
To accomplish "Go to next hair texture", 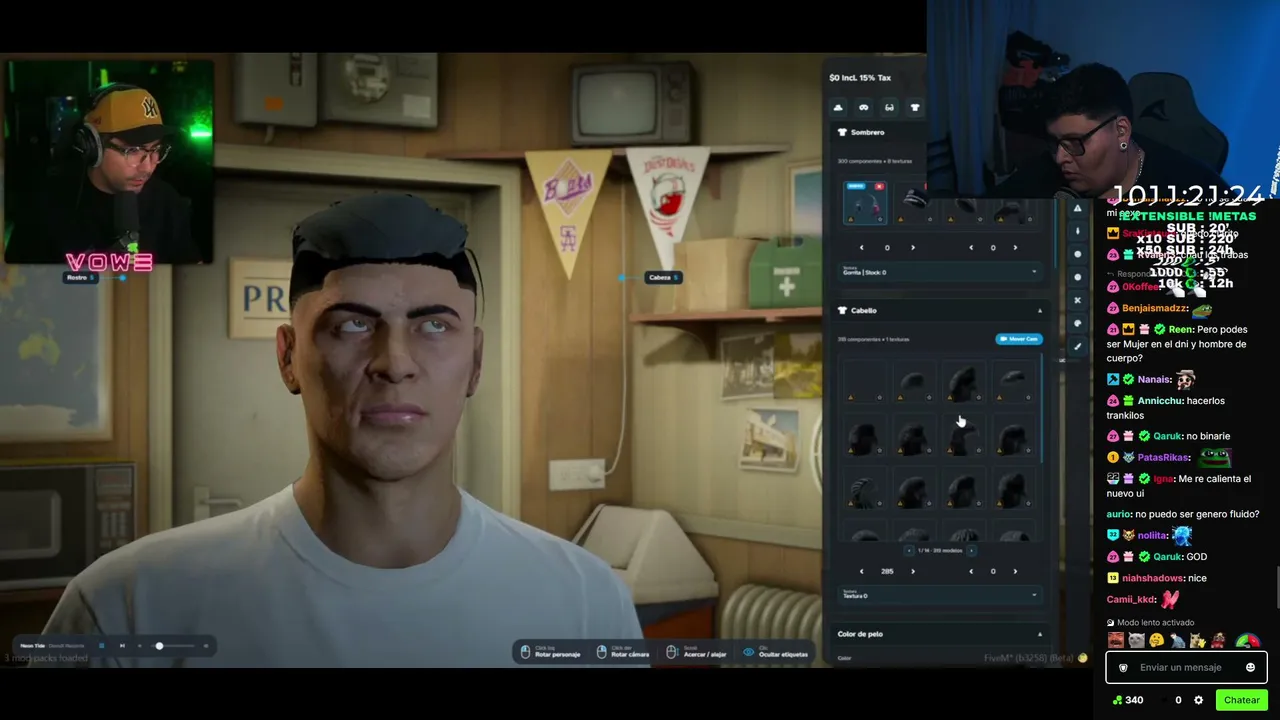I will click(1015, 572).
